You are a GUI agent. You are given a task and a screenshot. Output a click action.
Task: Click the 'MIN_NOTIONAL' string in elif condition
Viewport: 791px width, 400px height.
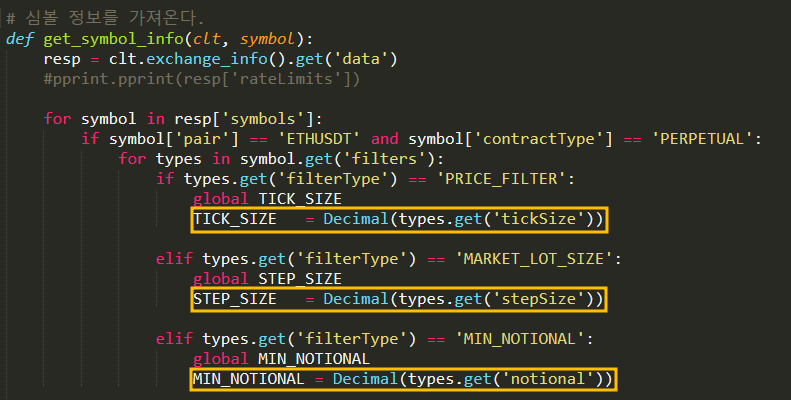(520, 339)
